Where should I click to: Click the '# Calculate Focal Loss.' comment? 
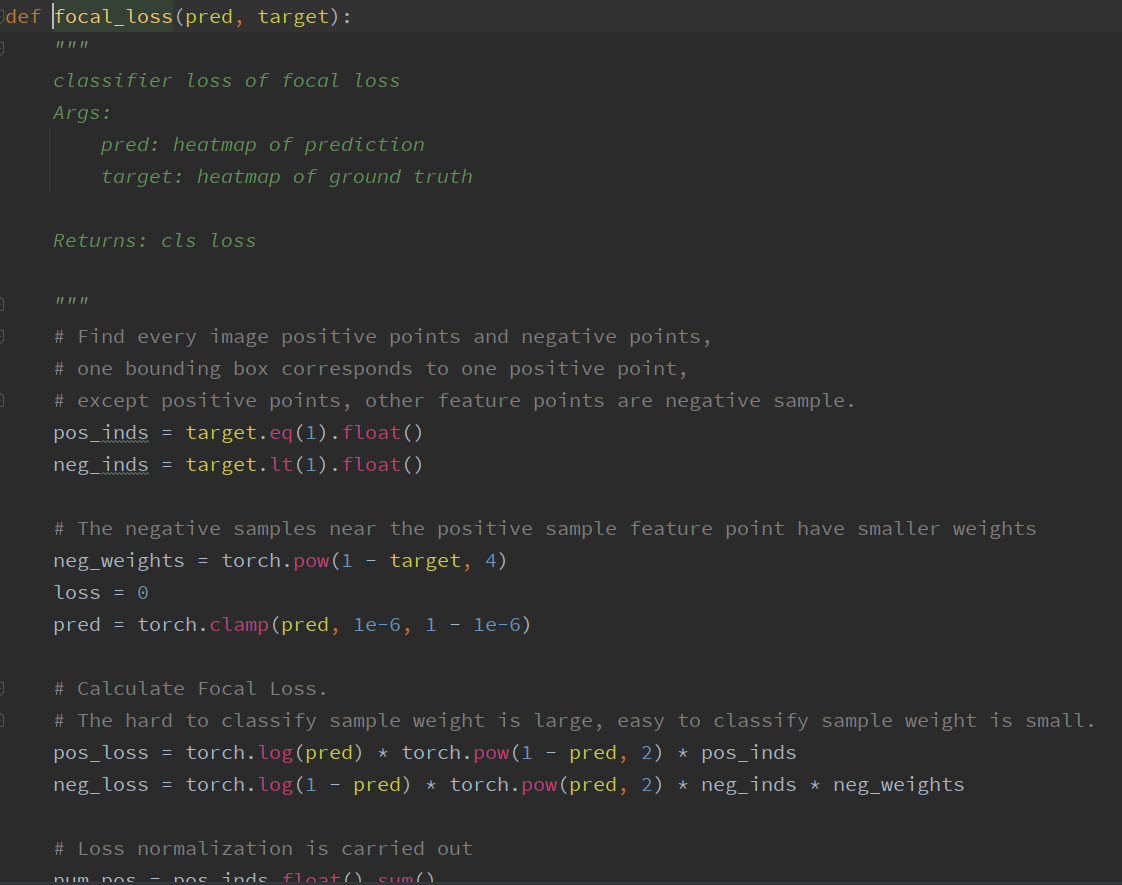coord(190,689)
